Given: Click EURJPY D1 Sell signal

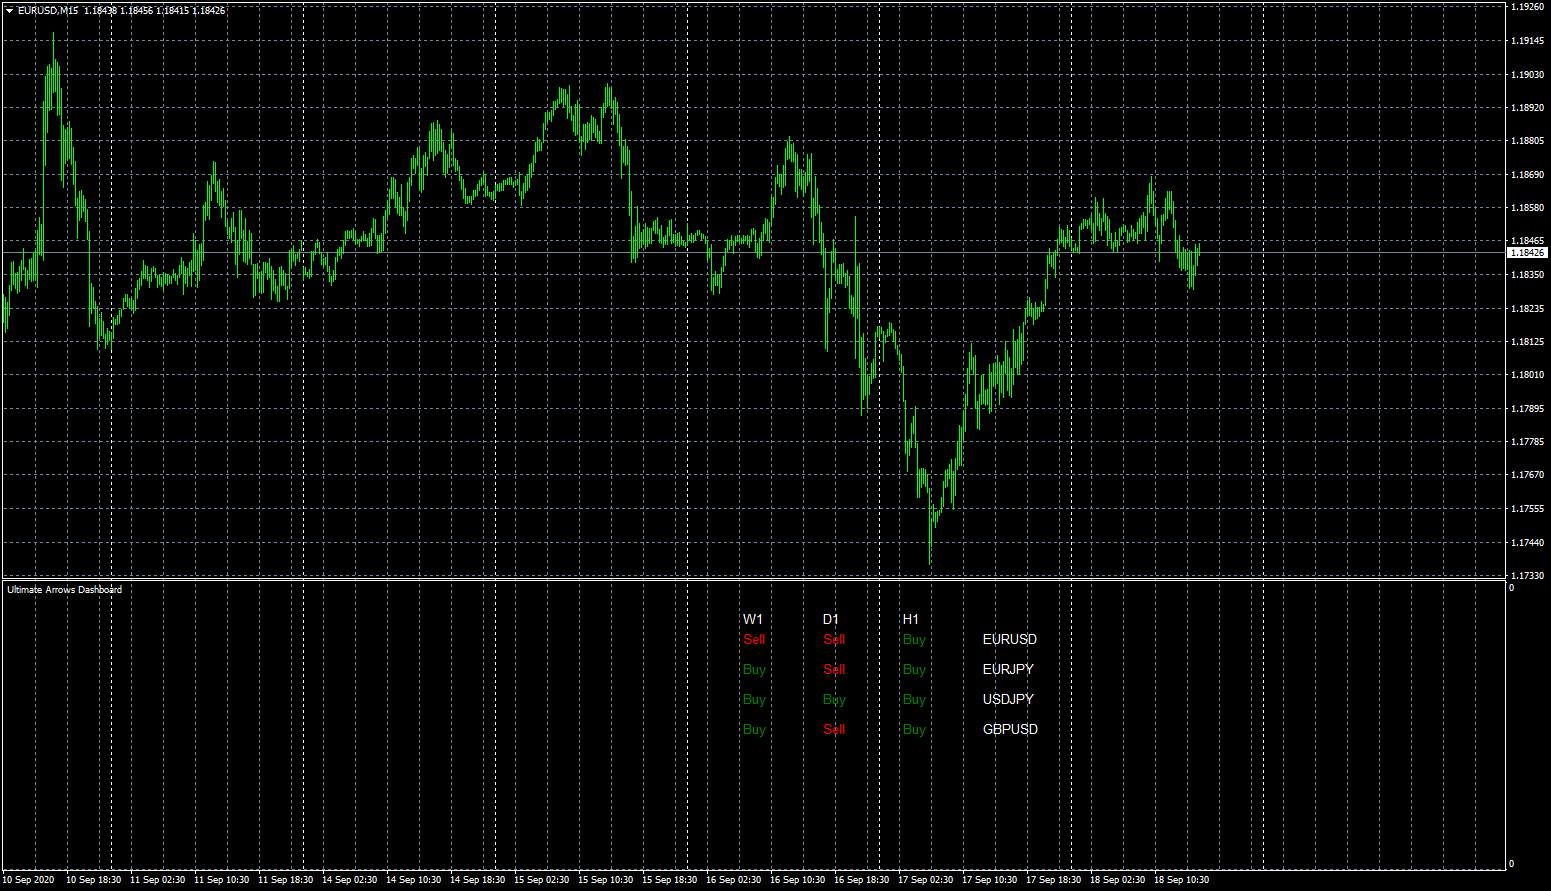Looking at the screenshot, I should click(834, 669).
